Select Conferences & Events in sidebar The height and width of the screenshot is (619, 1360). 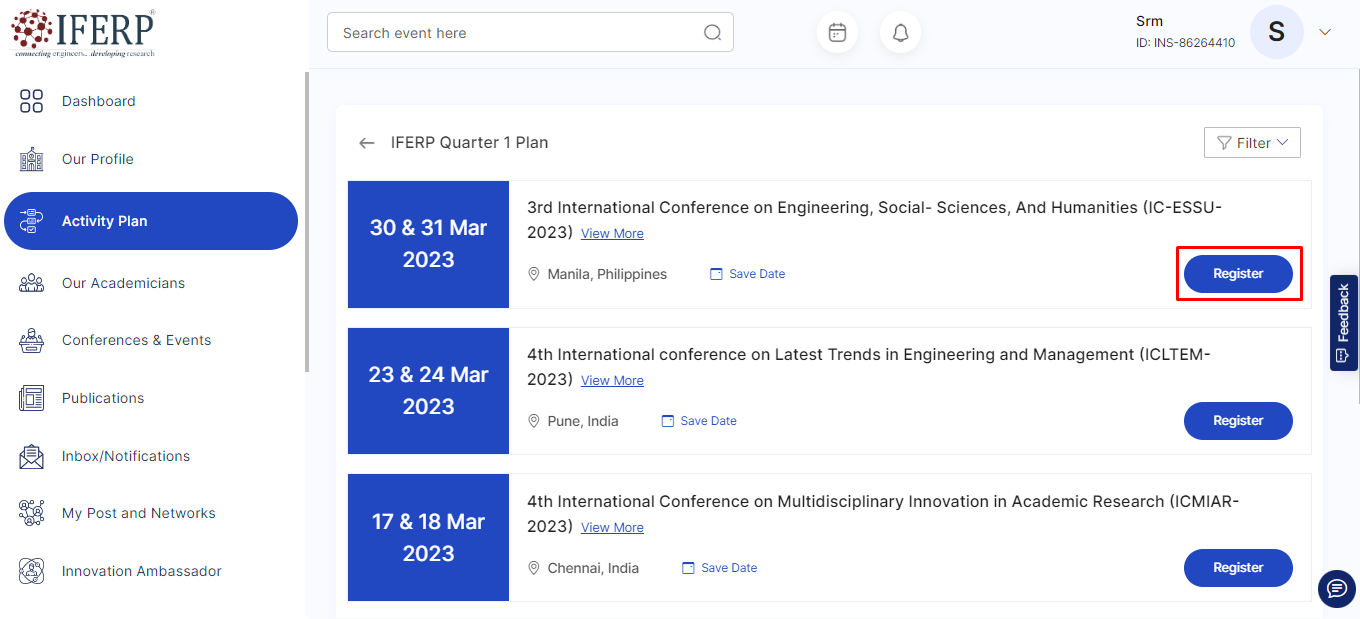click(x=136, y=340)
